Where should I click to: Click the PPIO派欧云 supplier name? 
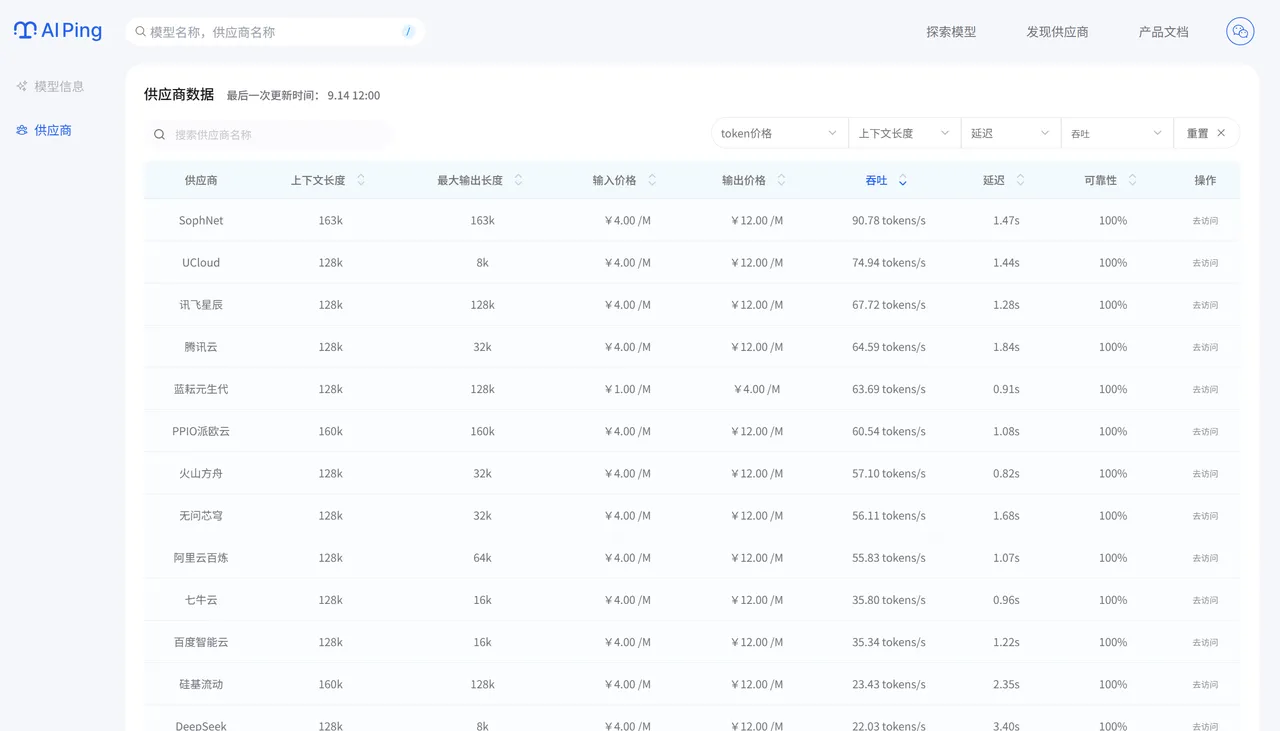click(x=201, y=431)
